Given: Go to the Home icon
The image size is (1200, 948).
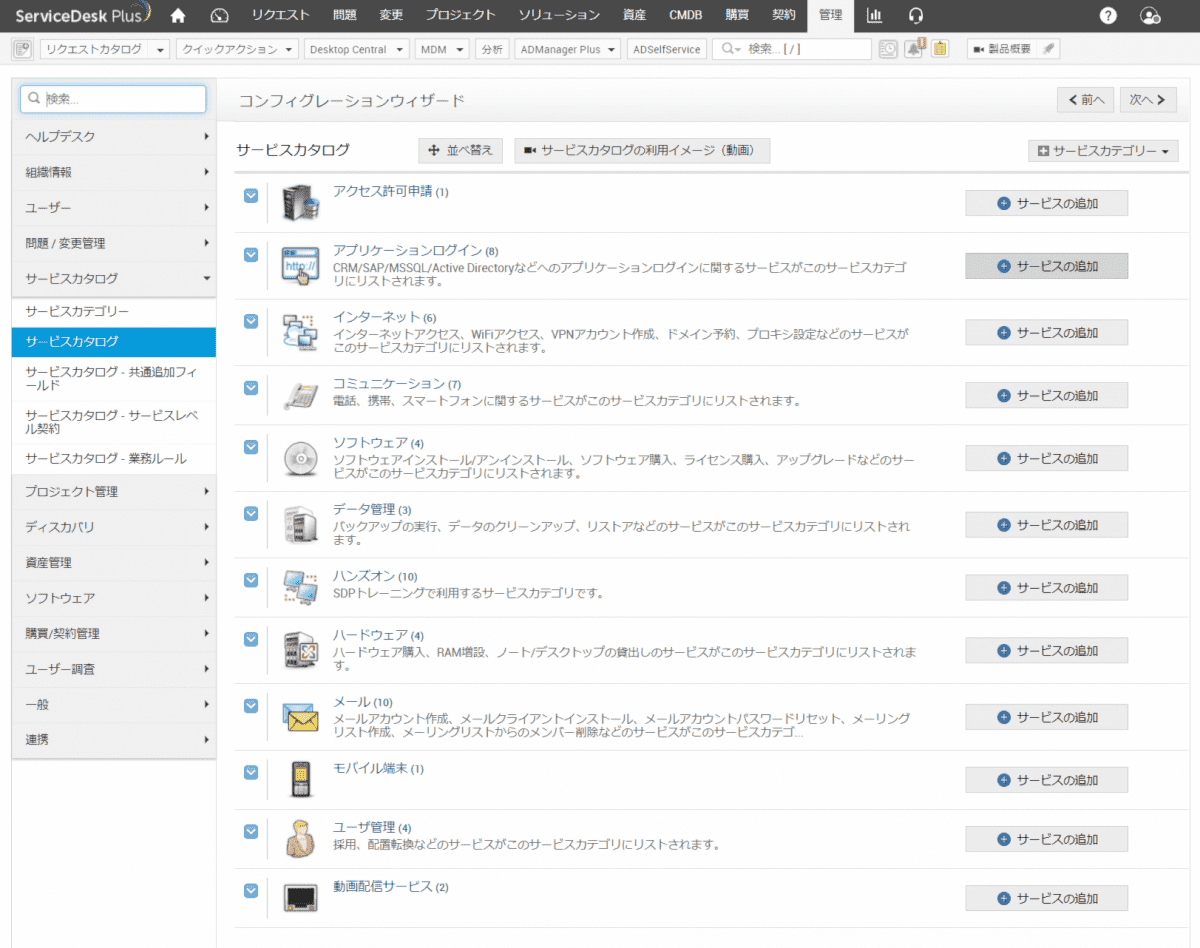Looking at the screenshot, I should (178, 15).
